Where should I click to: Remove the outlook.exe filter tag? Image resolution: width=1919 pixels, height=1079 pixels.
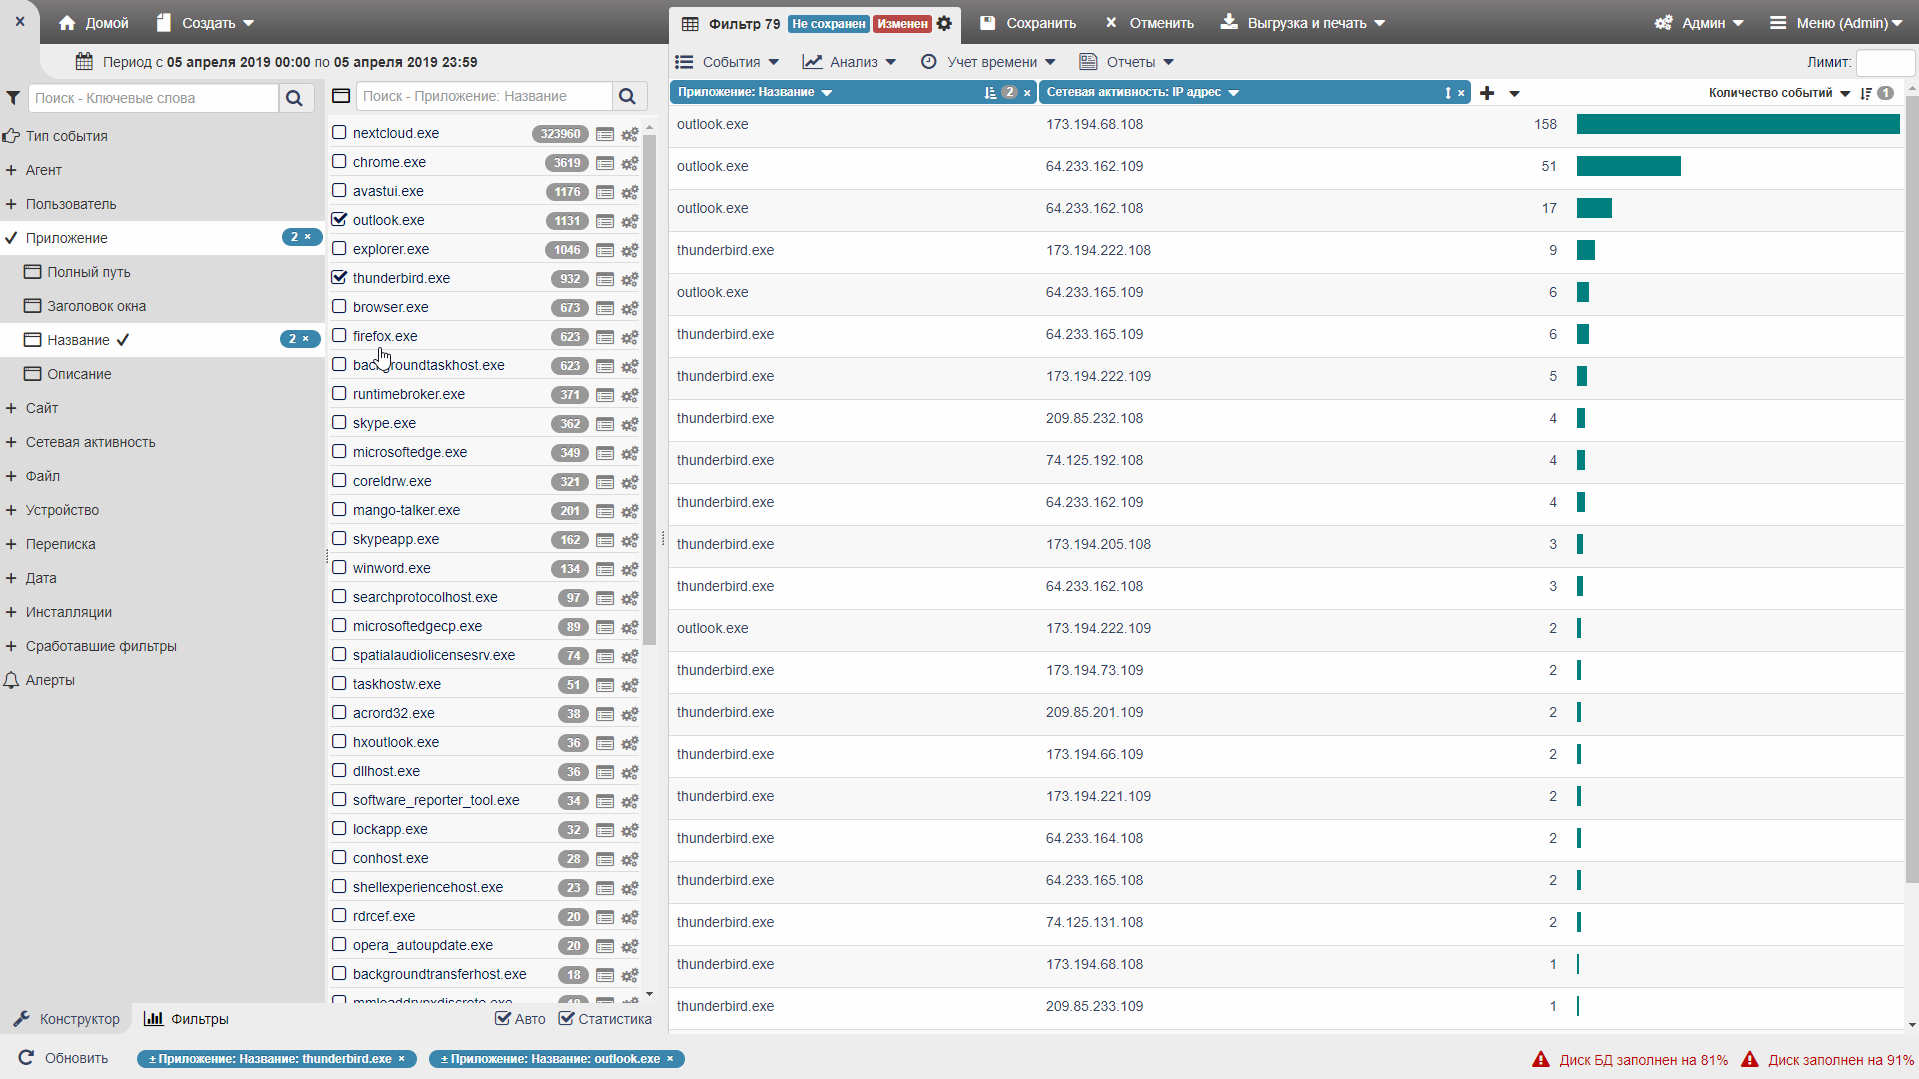[x=670, y=1059]
